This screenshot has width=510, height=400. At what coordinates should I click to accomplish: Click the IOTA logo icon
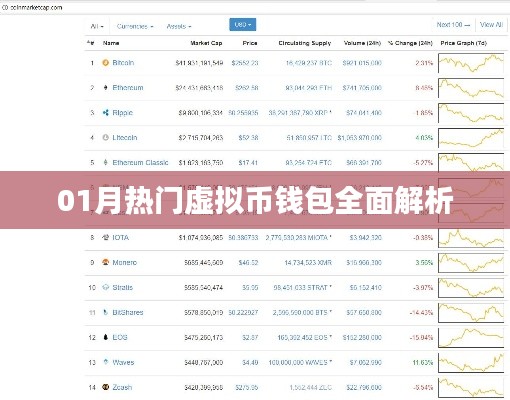tap(106, 237)
